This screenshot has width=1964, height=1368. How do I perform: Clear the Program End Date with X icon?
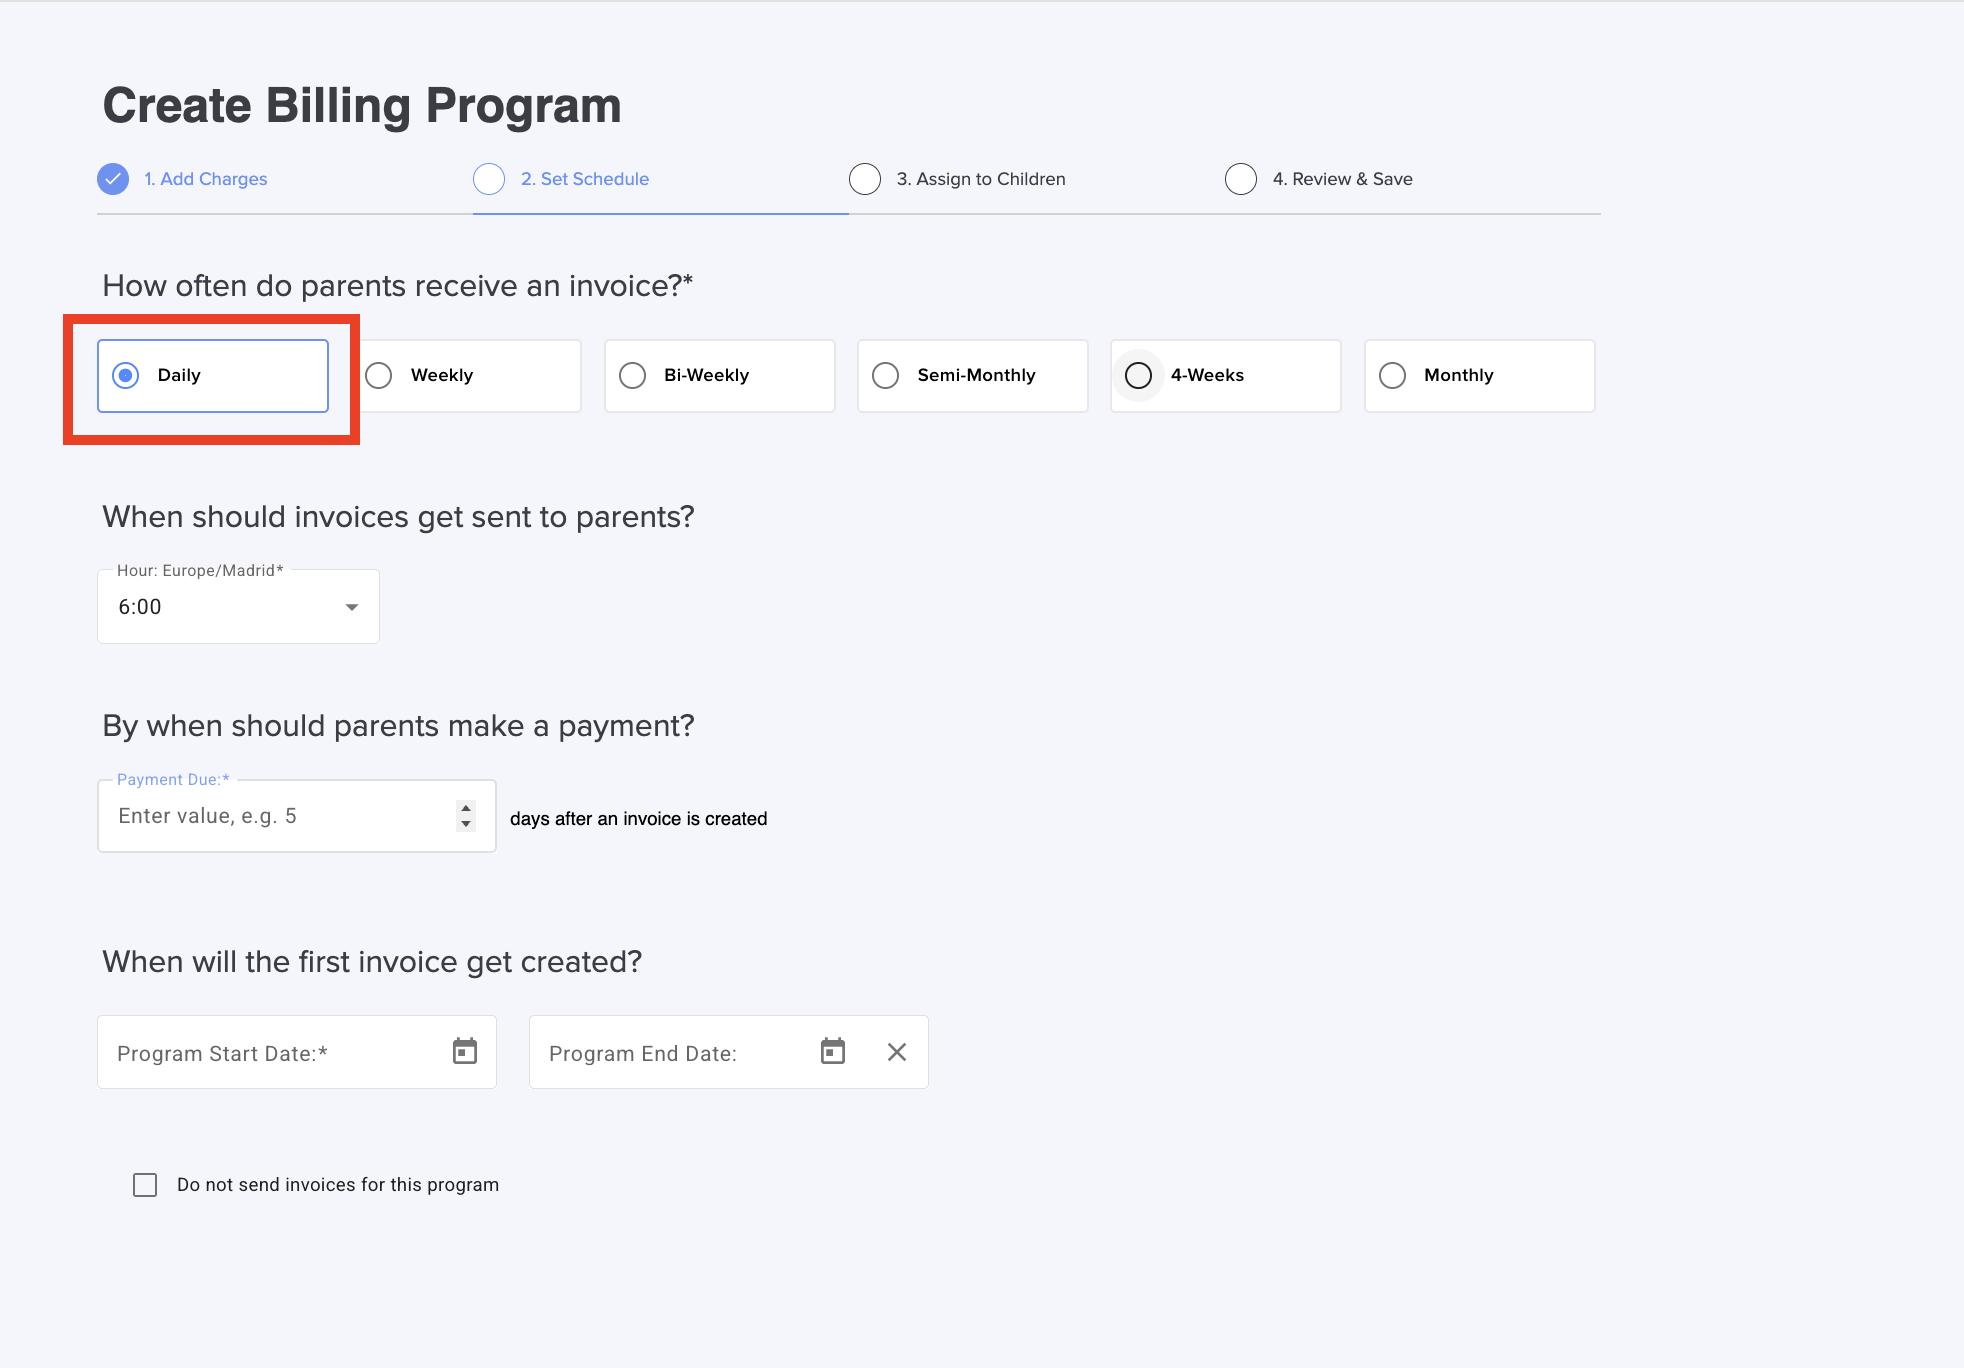pyautogui.click(x=897, y=1052)
